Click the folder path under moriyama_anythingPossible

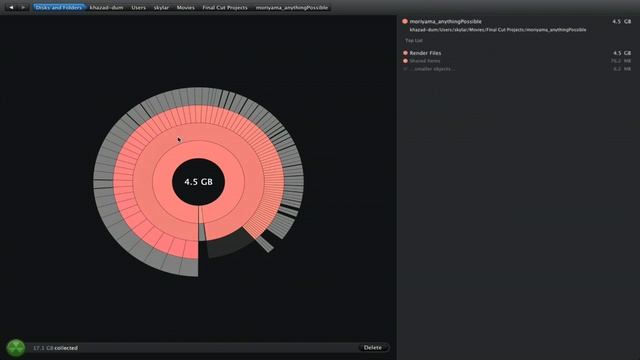pos(498,30)
